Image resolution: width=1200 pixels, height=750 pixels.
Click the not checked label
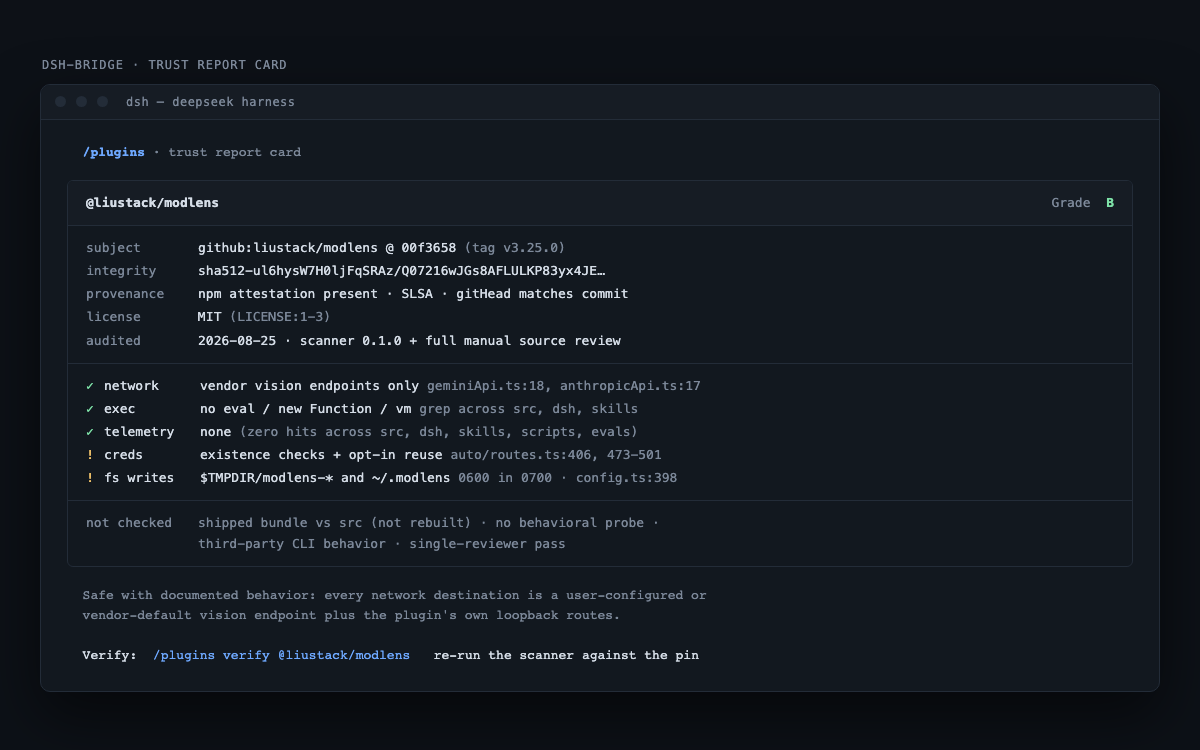point(129,523)
